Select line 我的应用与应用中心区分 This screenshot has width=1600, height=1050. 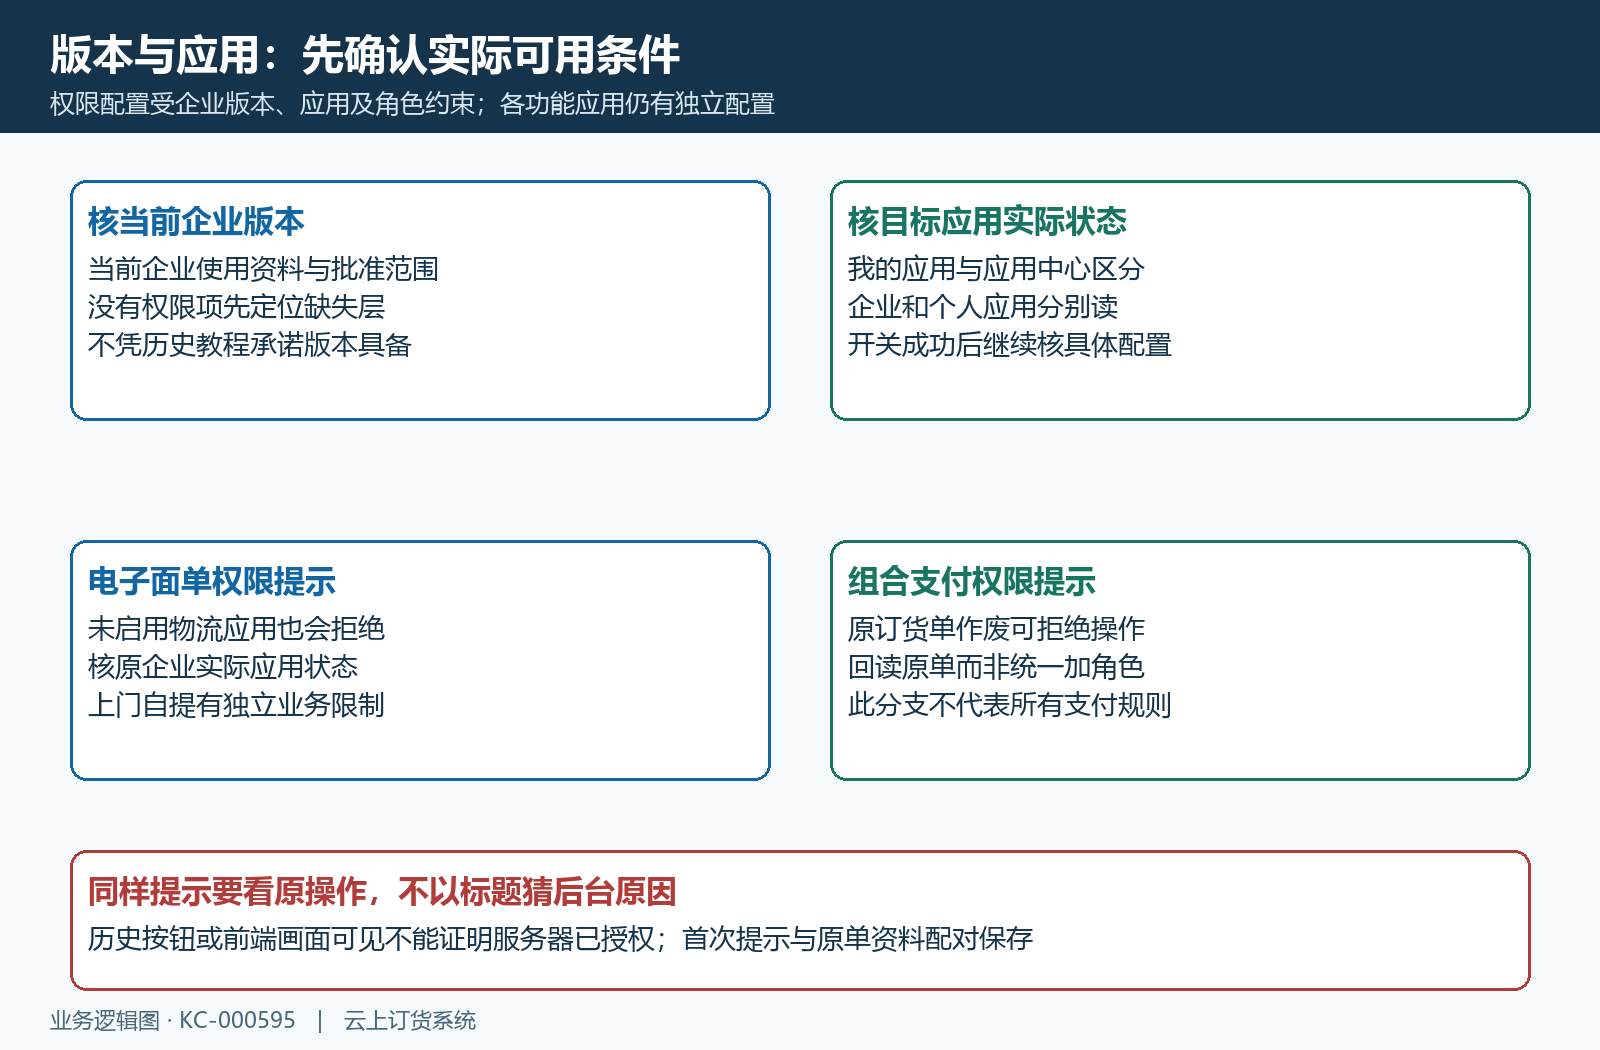(996, 269)
